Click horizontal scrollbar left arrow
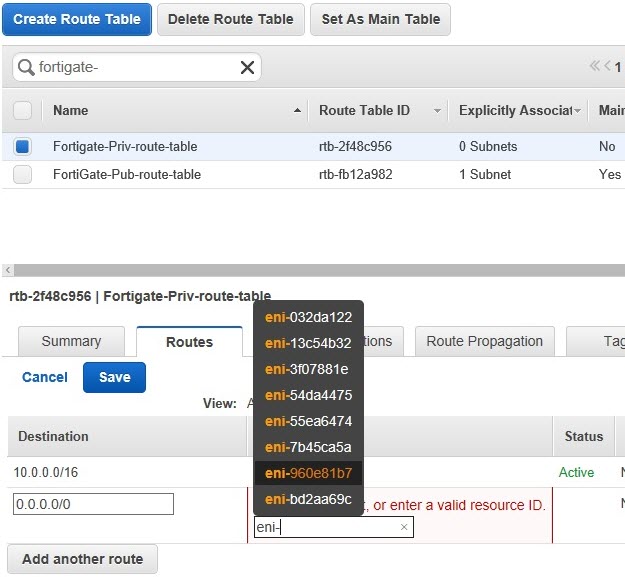This screenshot has height=577, width=625. pyautogui.click(x=8, y=270)
